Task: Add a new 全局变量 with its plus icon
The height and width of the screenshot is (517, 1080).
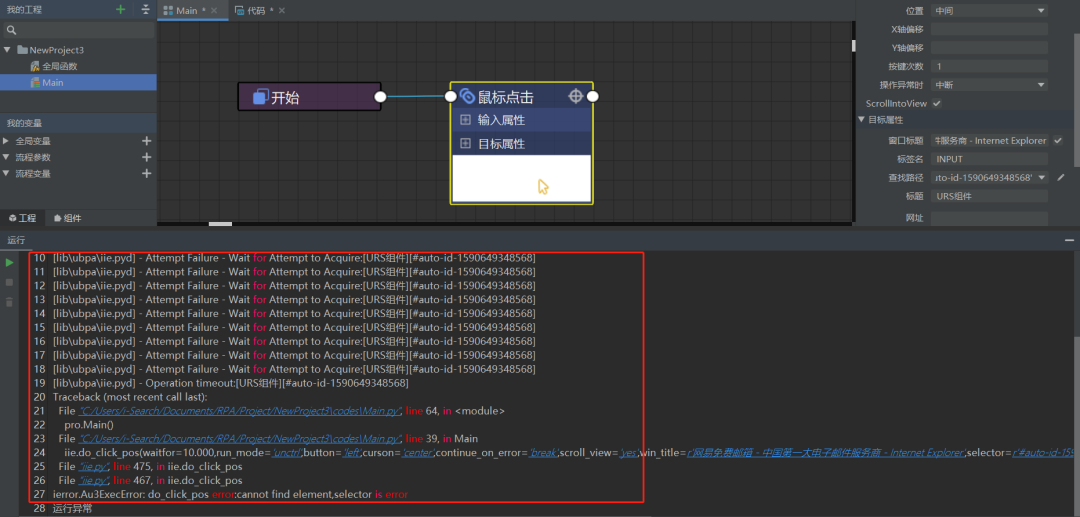Action: pos(147,141)
